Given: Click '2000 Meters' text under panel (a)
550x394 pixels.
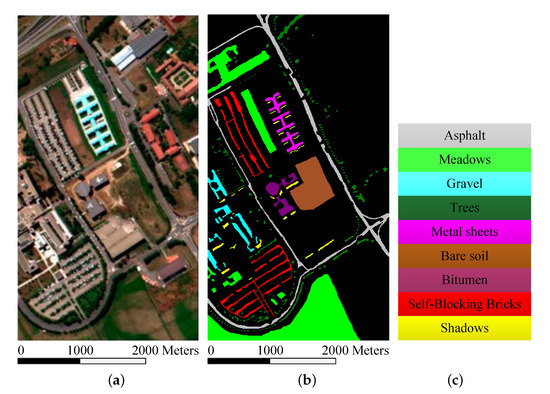Looking at the screenshot, I should pos(165,350).
